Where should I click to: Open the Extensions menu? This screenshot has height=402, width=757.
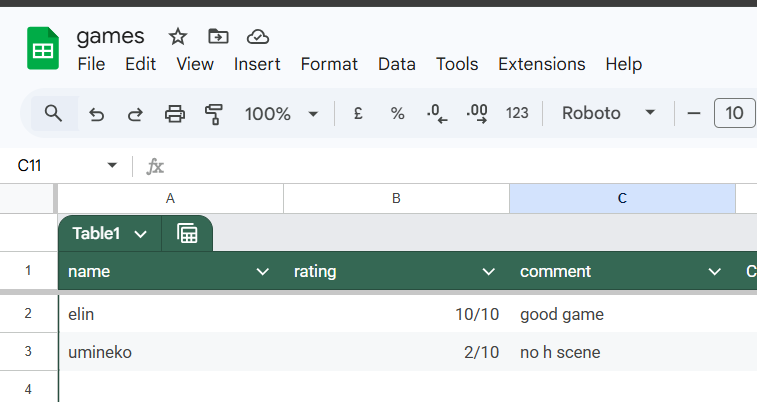pyautogui.click(x=542, y=64)
